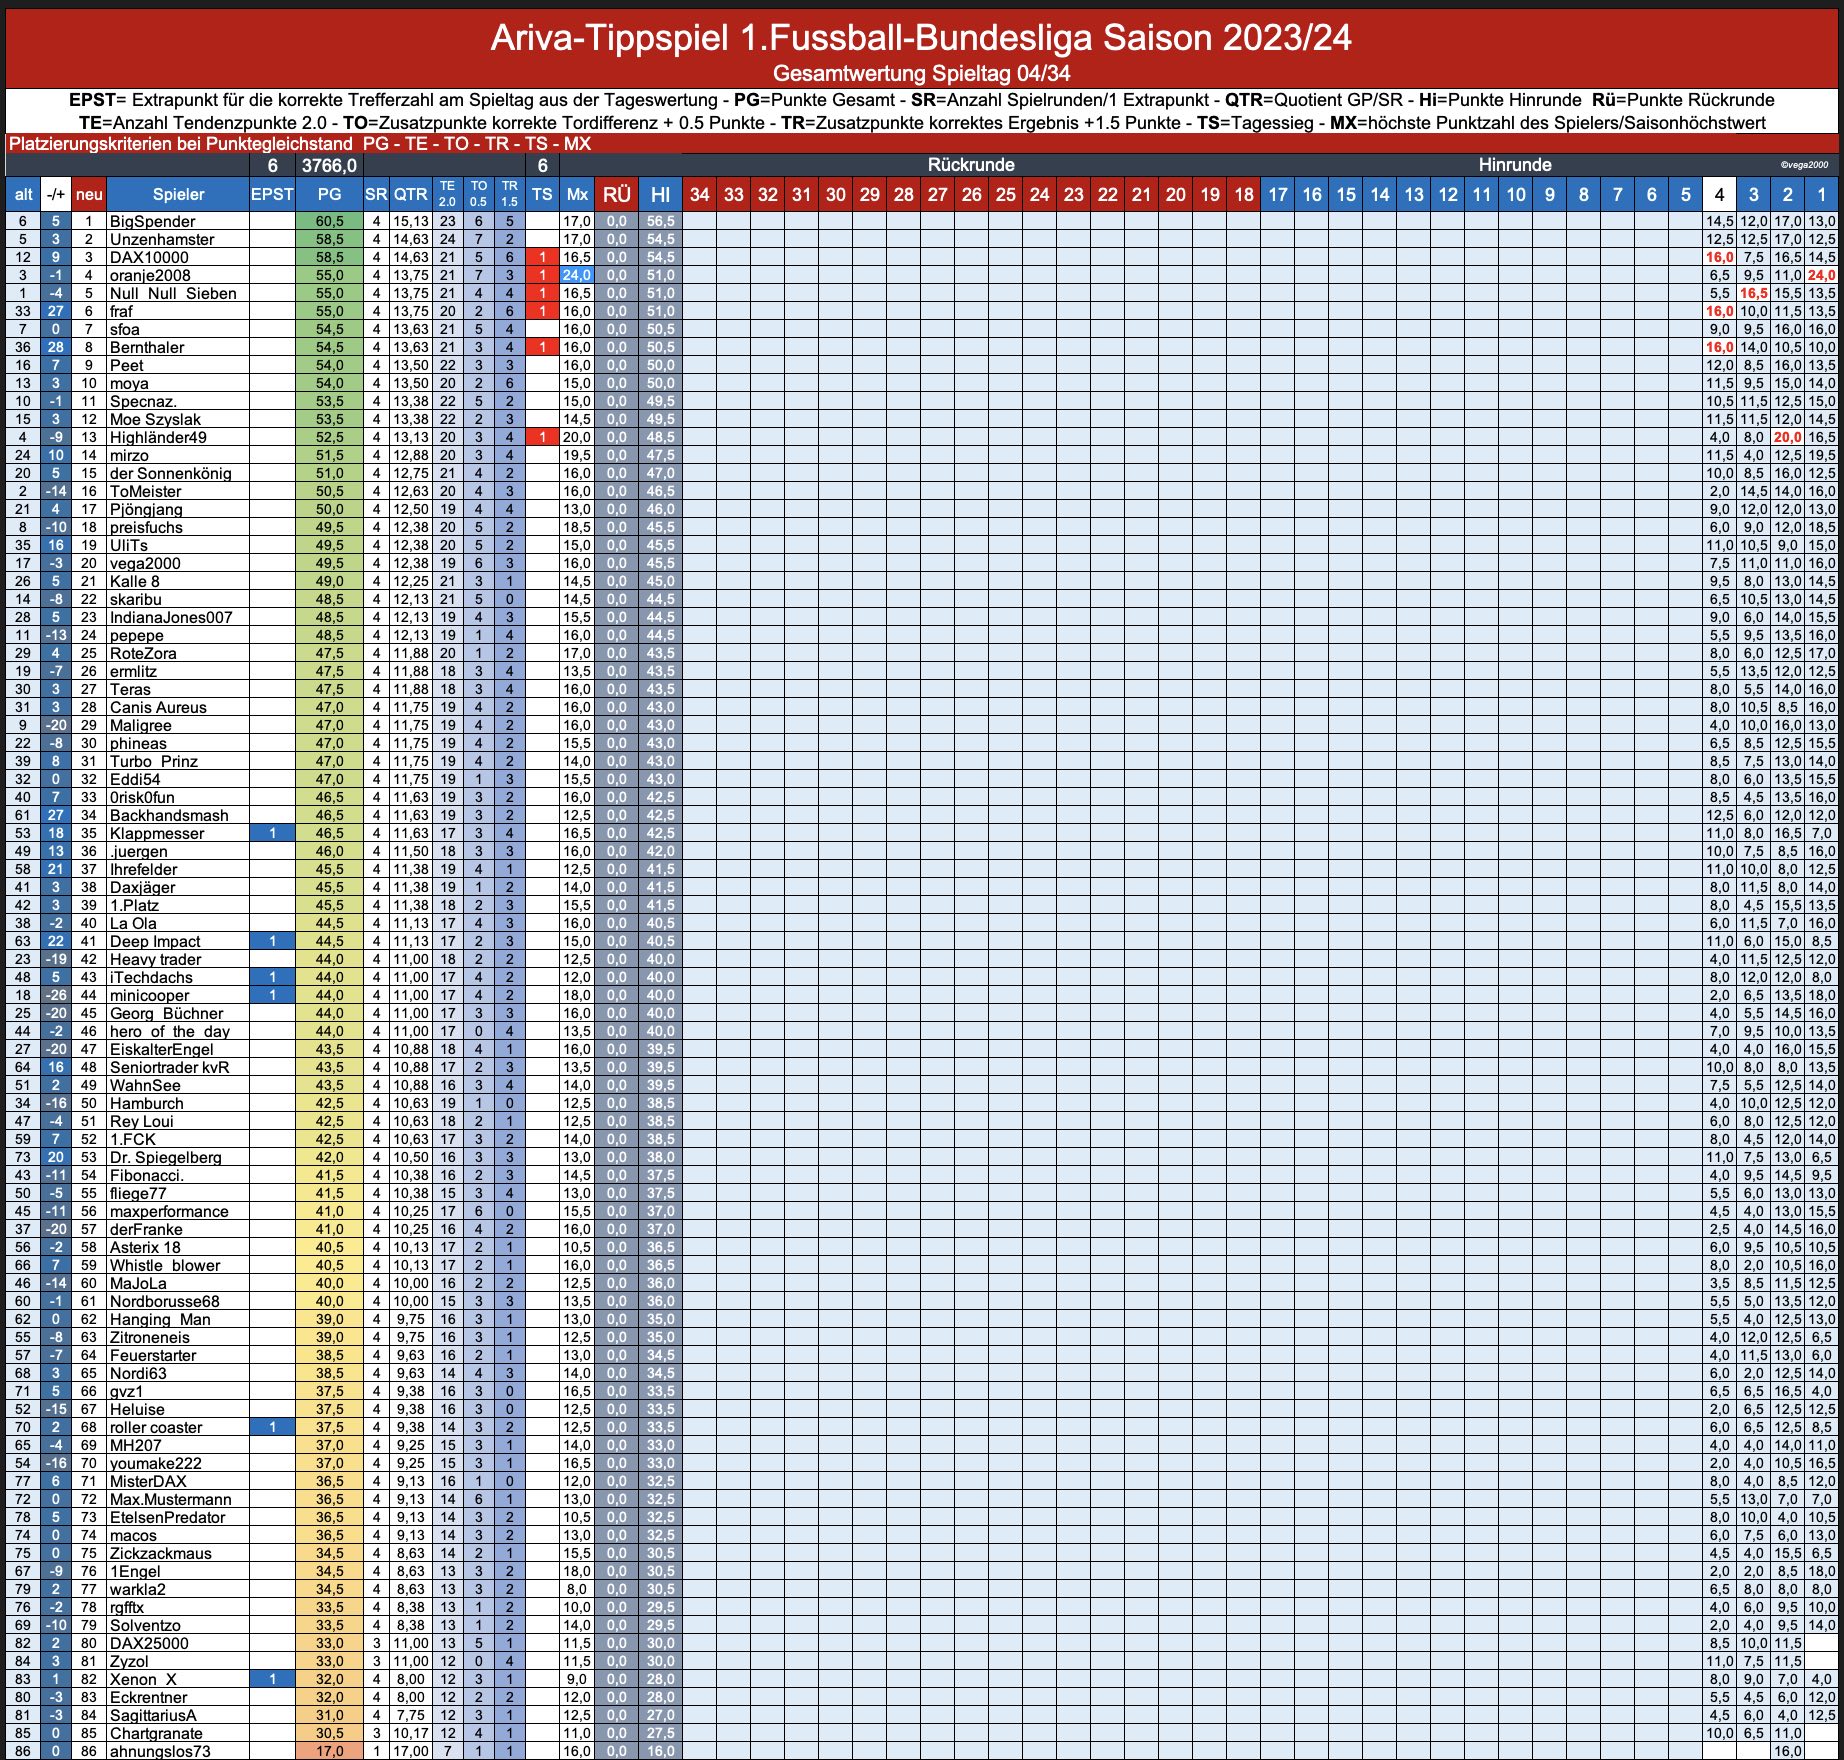The width and height of the screenshot is (1844, 1760).
Task: Select player name 'Max.Mustermann'
Action: (x=170, y=1499)
